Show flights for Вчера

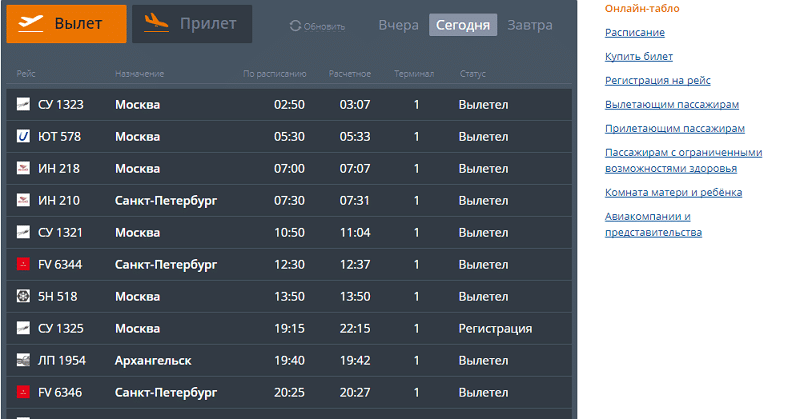(398, 25)
